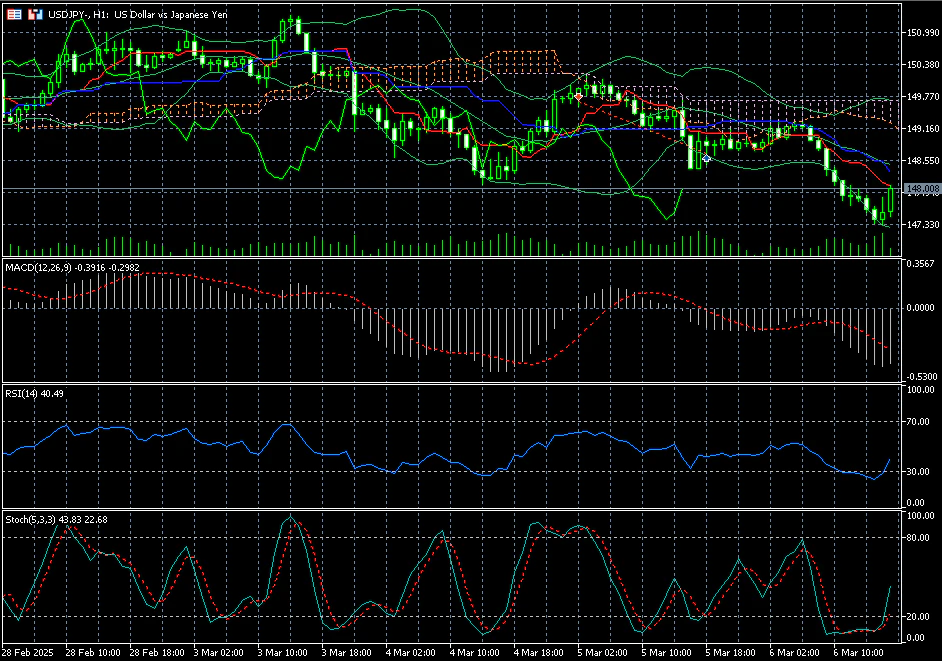Screen dimensions: 942x661
Task: Click the MACD scale value -0.5300
Action: click(921, 377)
